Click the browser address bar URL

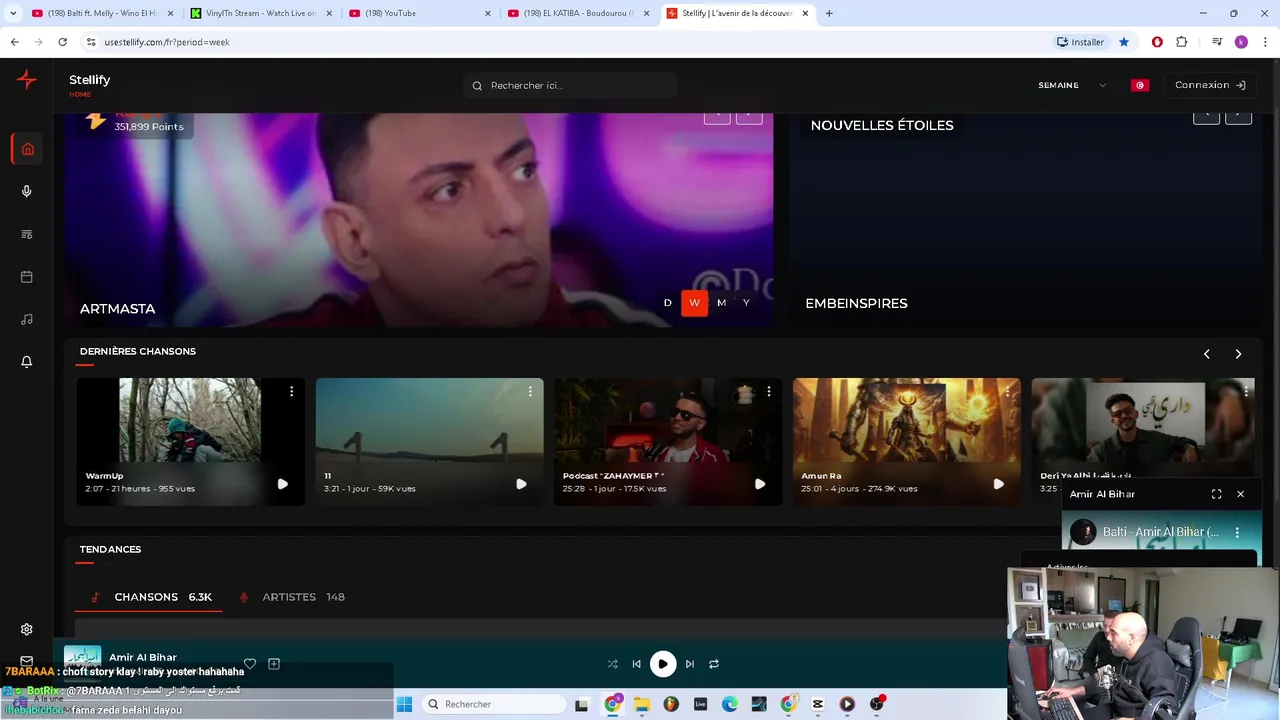(167, 42)
